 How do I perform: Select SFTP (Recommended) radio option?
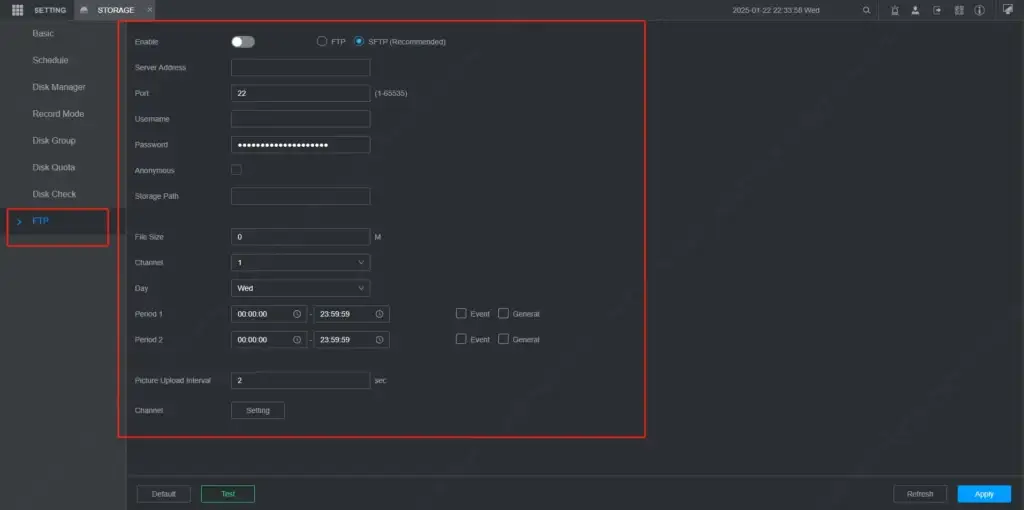359,41
